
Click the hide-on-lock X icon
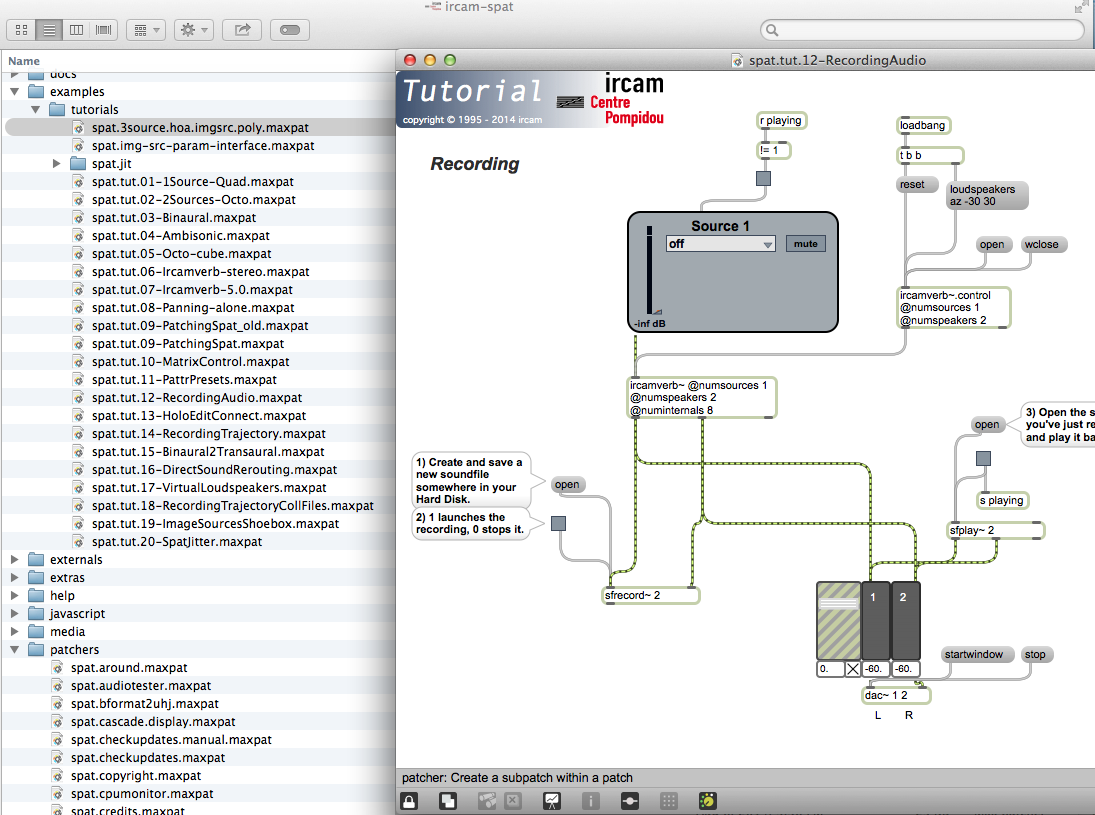click(513, 801)
